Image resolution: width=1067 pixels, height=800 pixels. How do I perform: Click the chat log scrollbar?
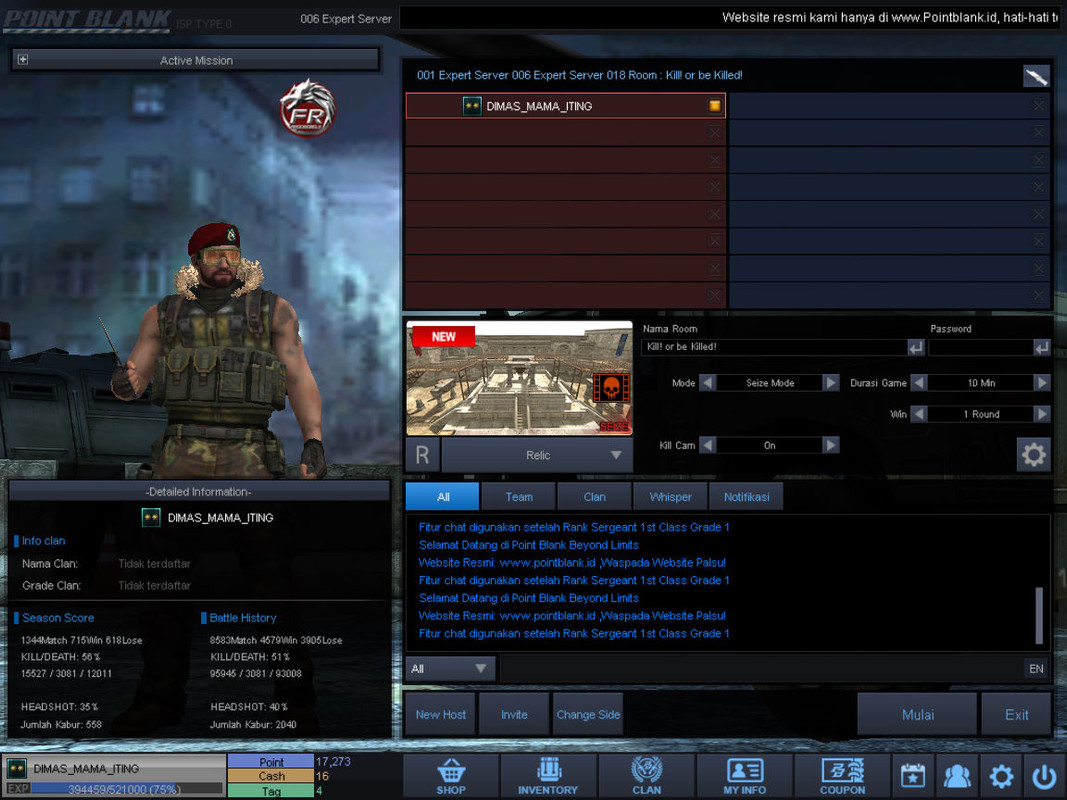coord(1038,615)
